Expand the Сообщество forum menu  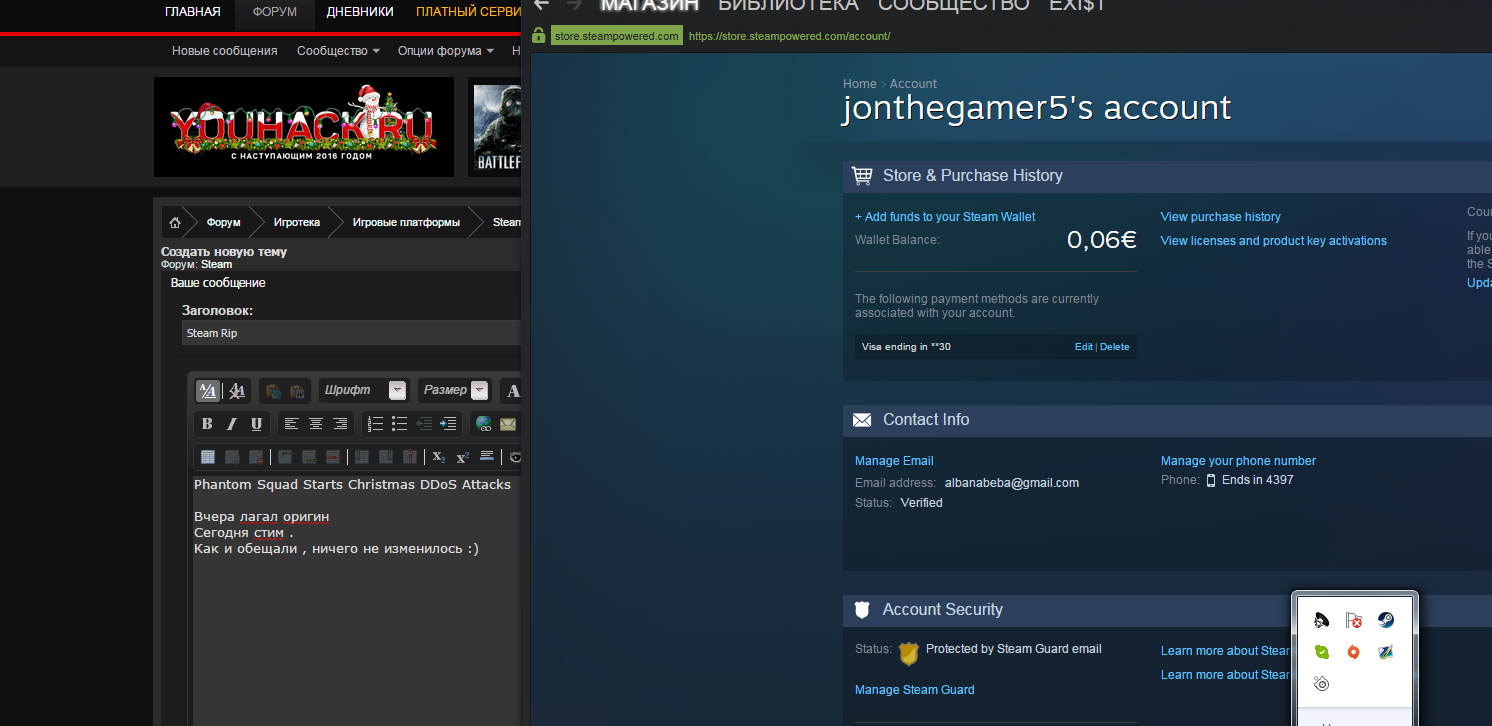click(x=338, y=50)
